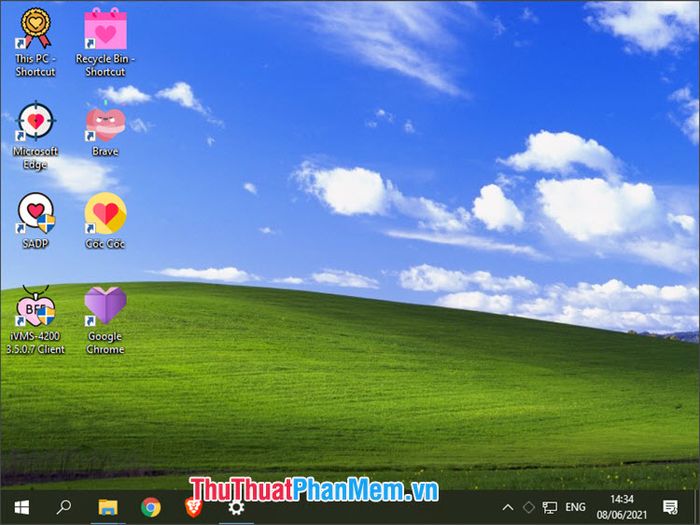This screenshot has width=700, height=525.
Task: Open the network status tray icon
Action: 550,507
